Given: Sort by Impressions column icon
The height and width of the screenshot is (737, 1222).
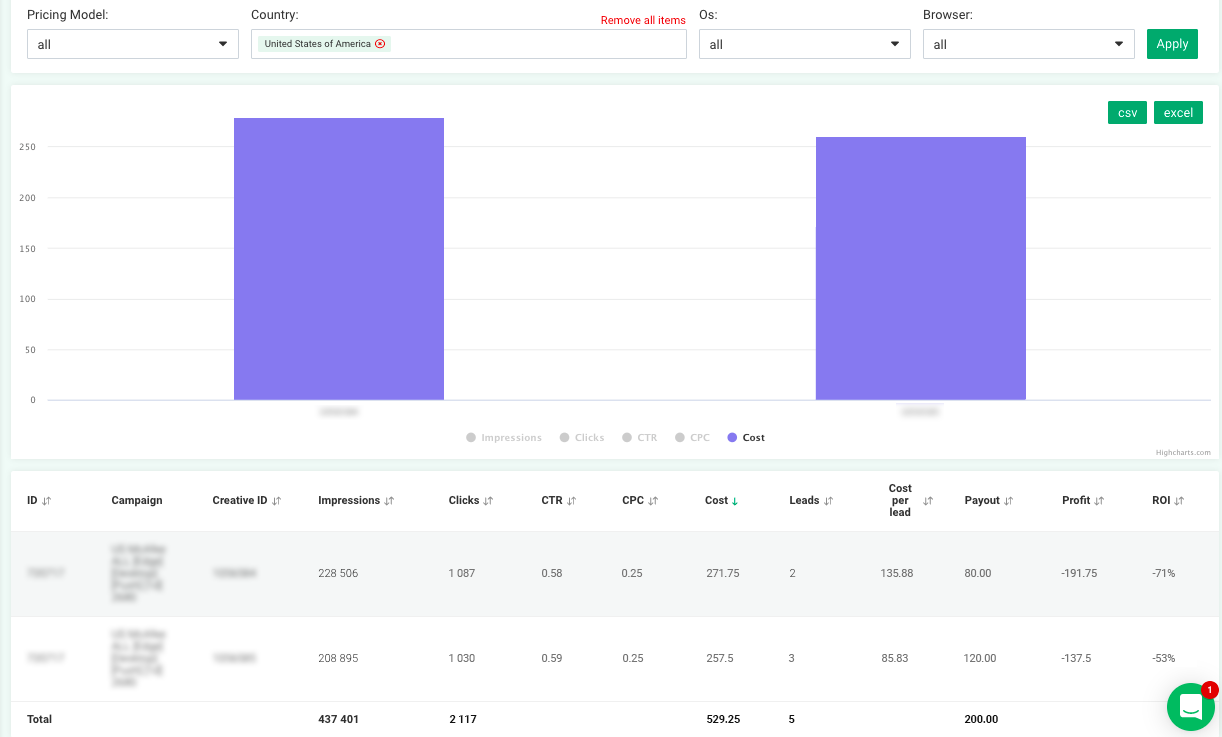Looking at the screenshot, I should [389, 501].
